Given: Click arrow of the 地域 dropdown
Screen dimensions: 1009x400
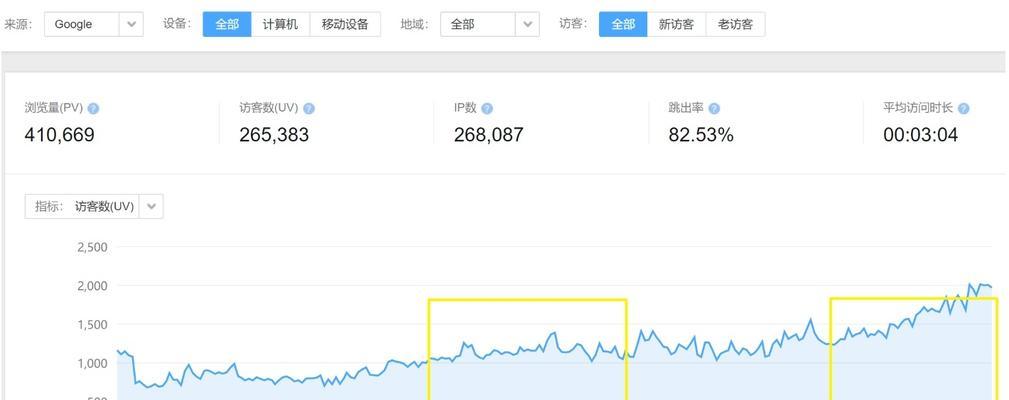Looking at the screenshot, I should [527, 24].
